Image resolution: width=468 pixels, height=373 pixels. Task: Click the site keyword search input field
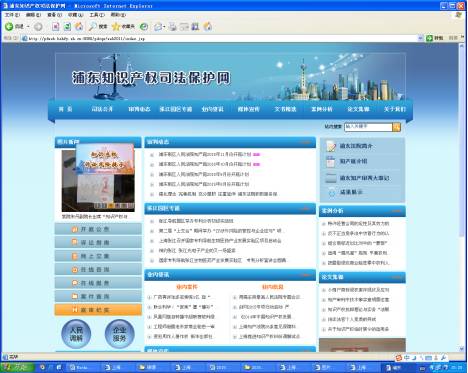tap(368, 127)
